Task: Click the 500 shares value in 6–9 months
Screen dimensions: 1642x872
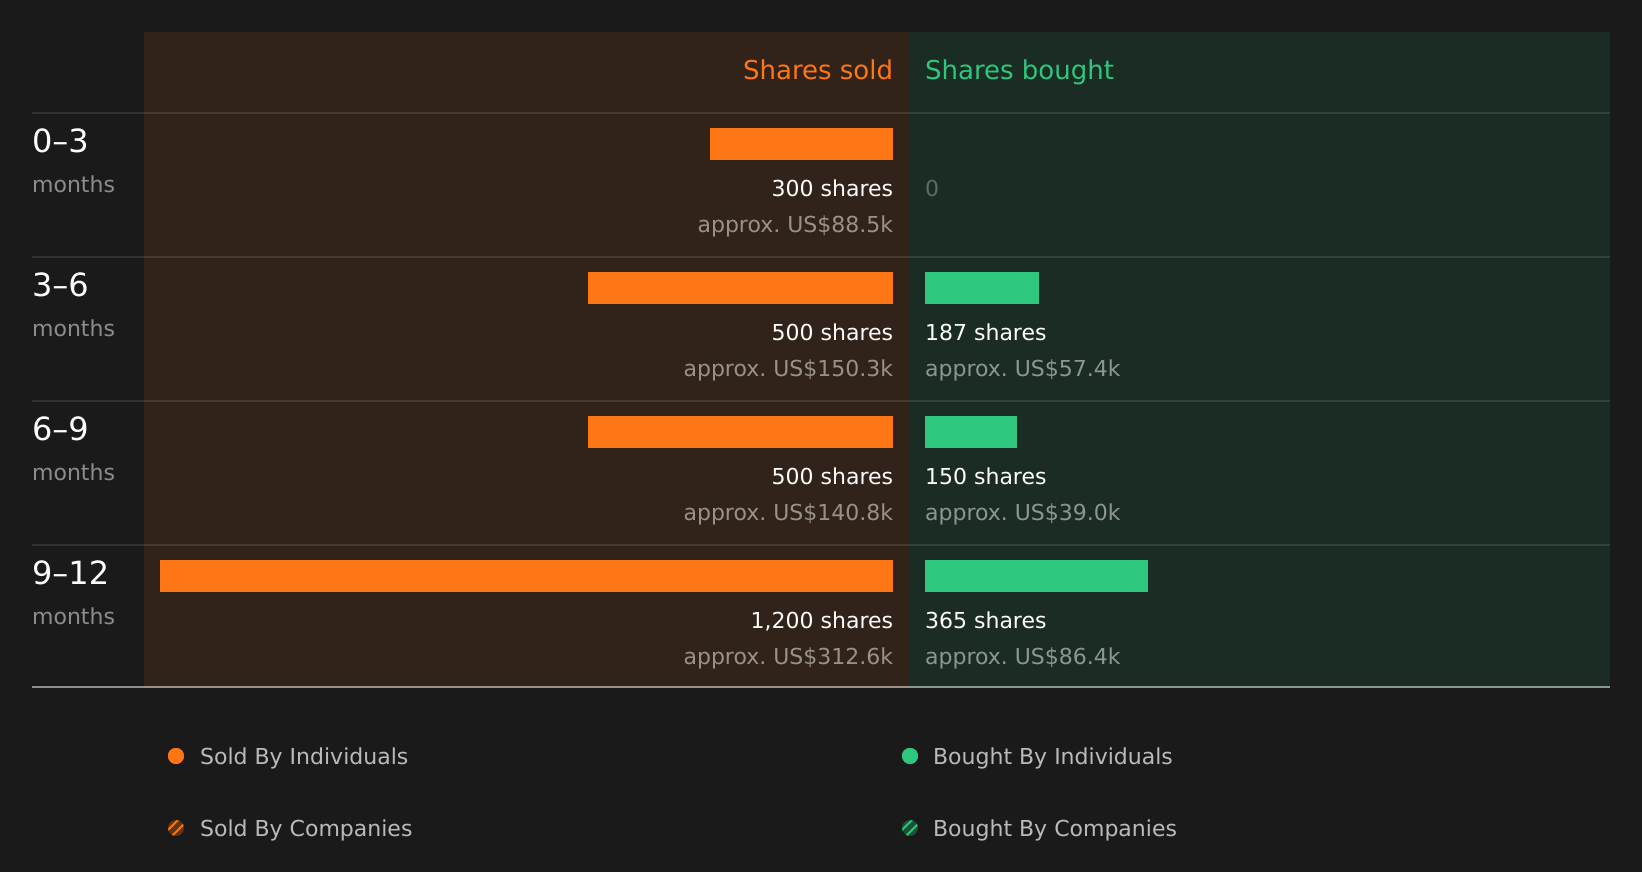Action: (x=832, y=476)
